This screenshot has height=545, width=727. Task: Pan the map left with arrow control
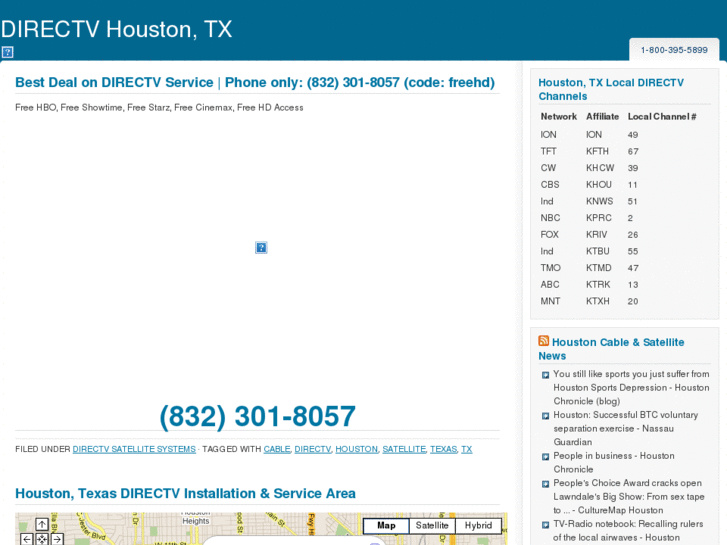point(26,539)
